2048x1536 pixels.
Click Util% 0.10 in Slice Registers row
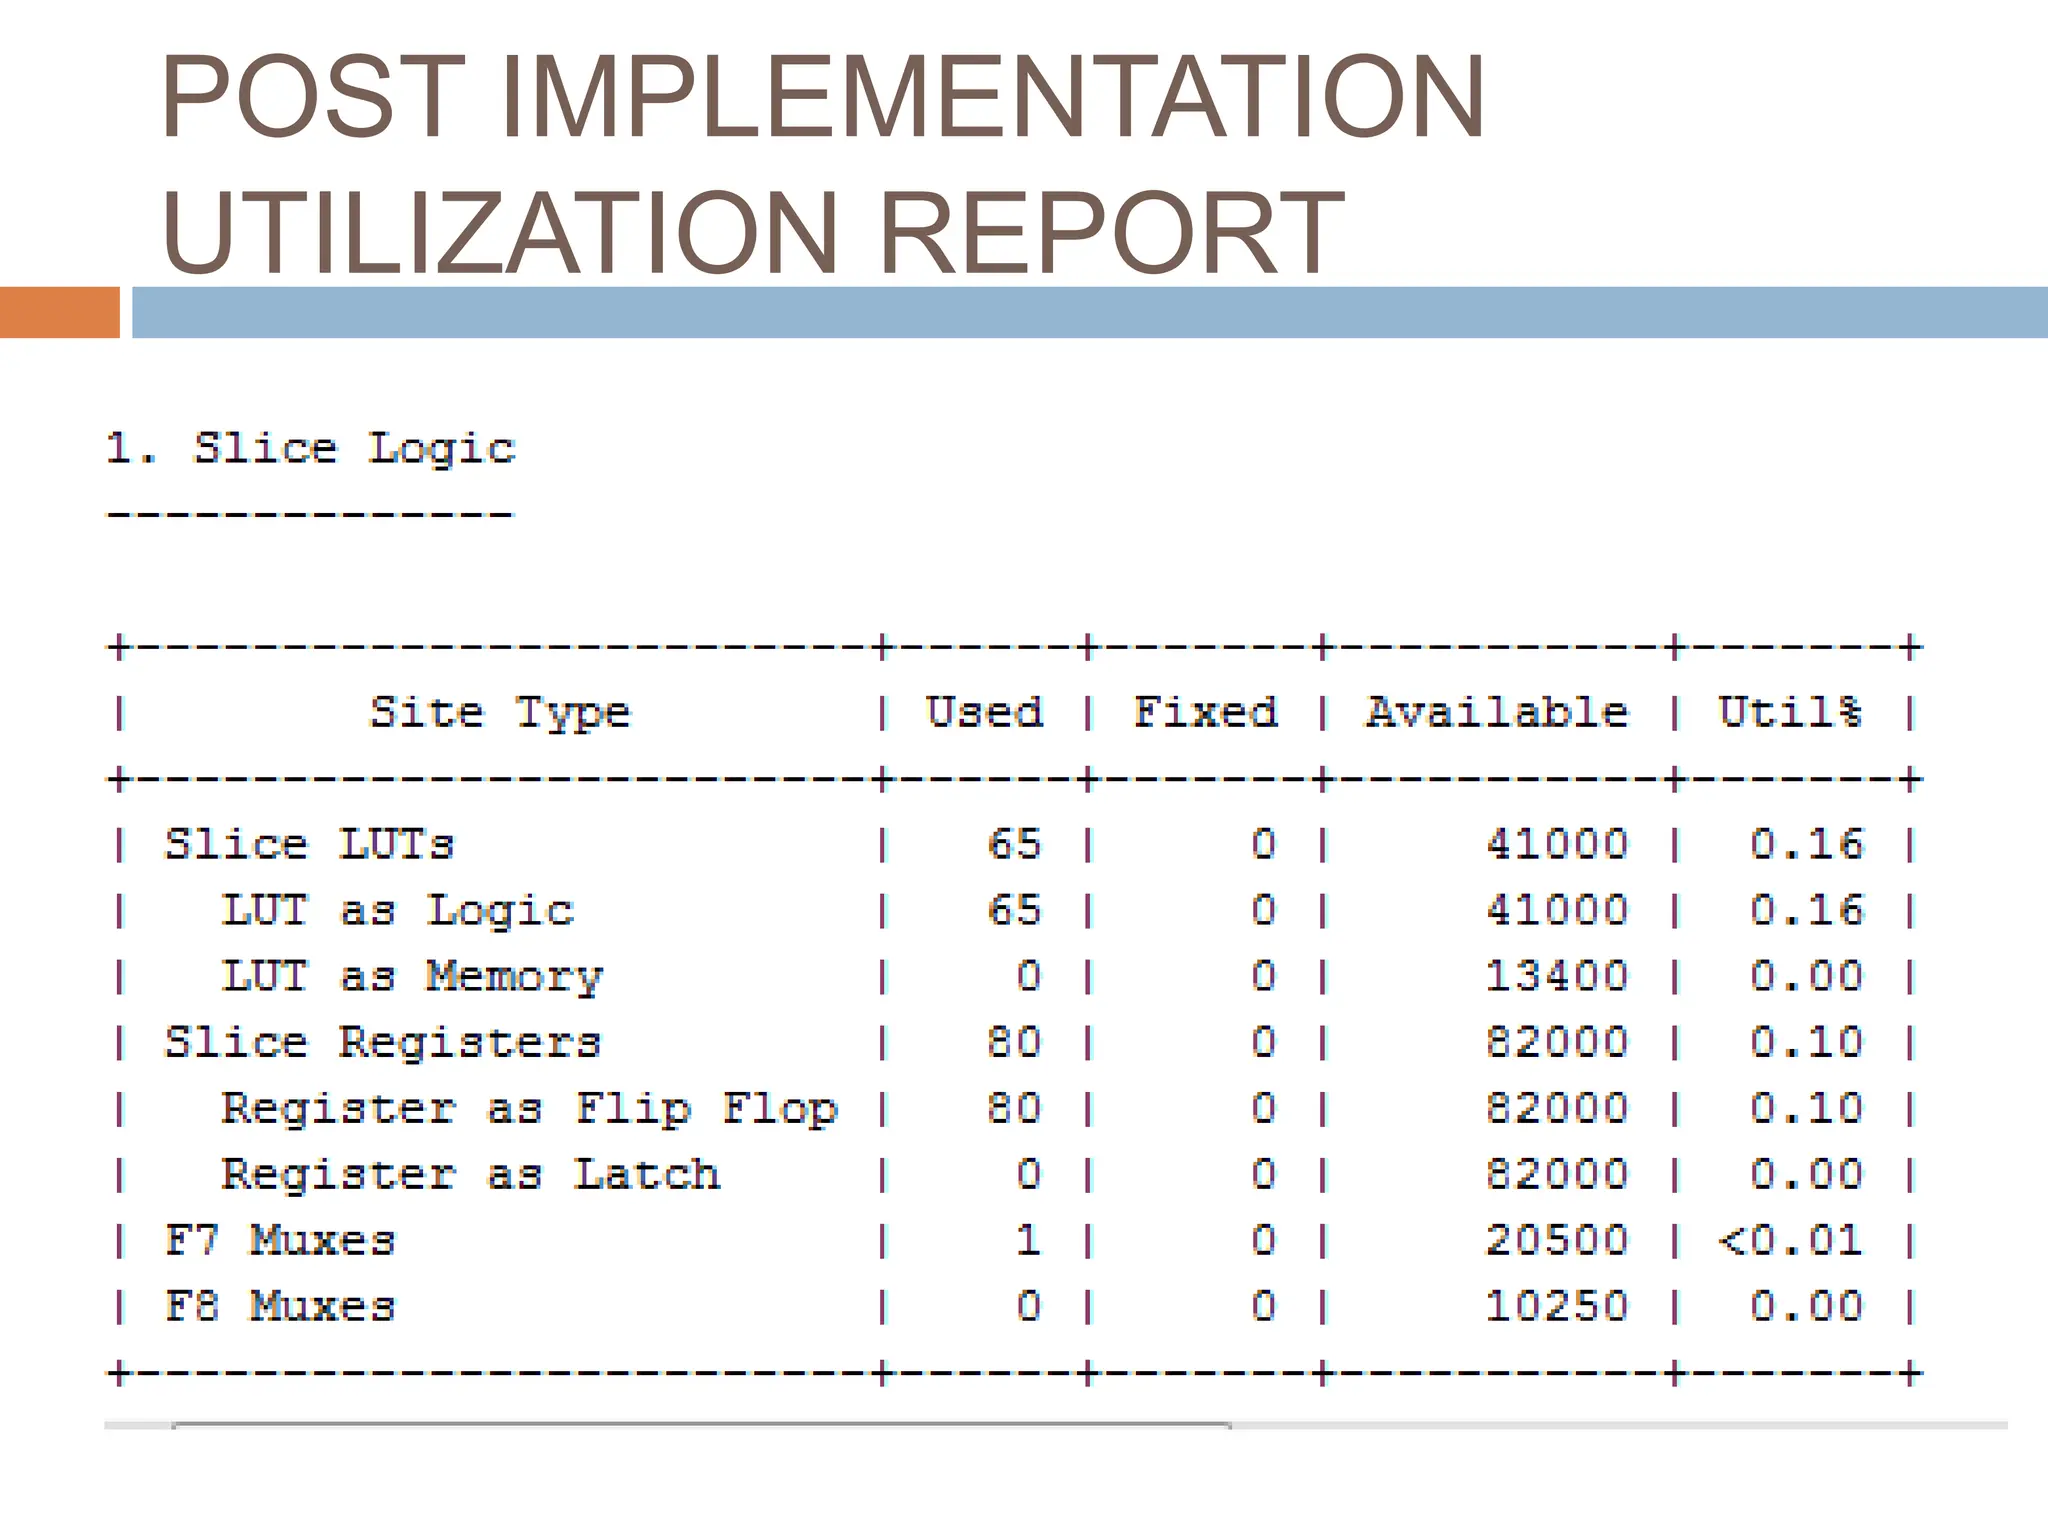(x=1807, y=1043)
